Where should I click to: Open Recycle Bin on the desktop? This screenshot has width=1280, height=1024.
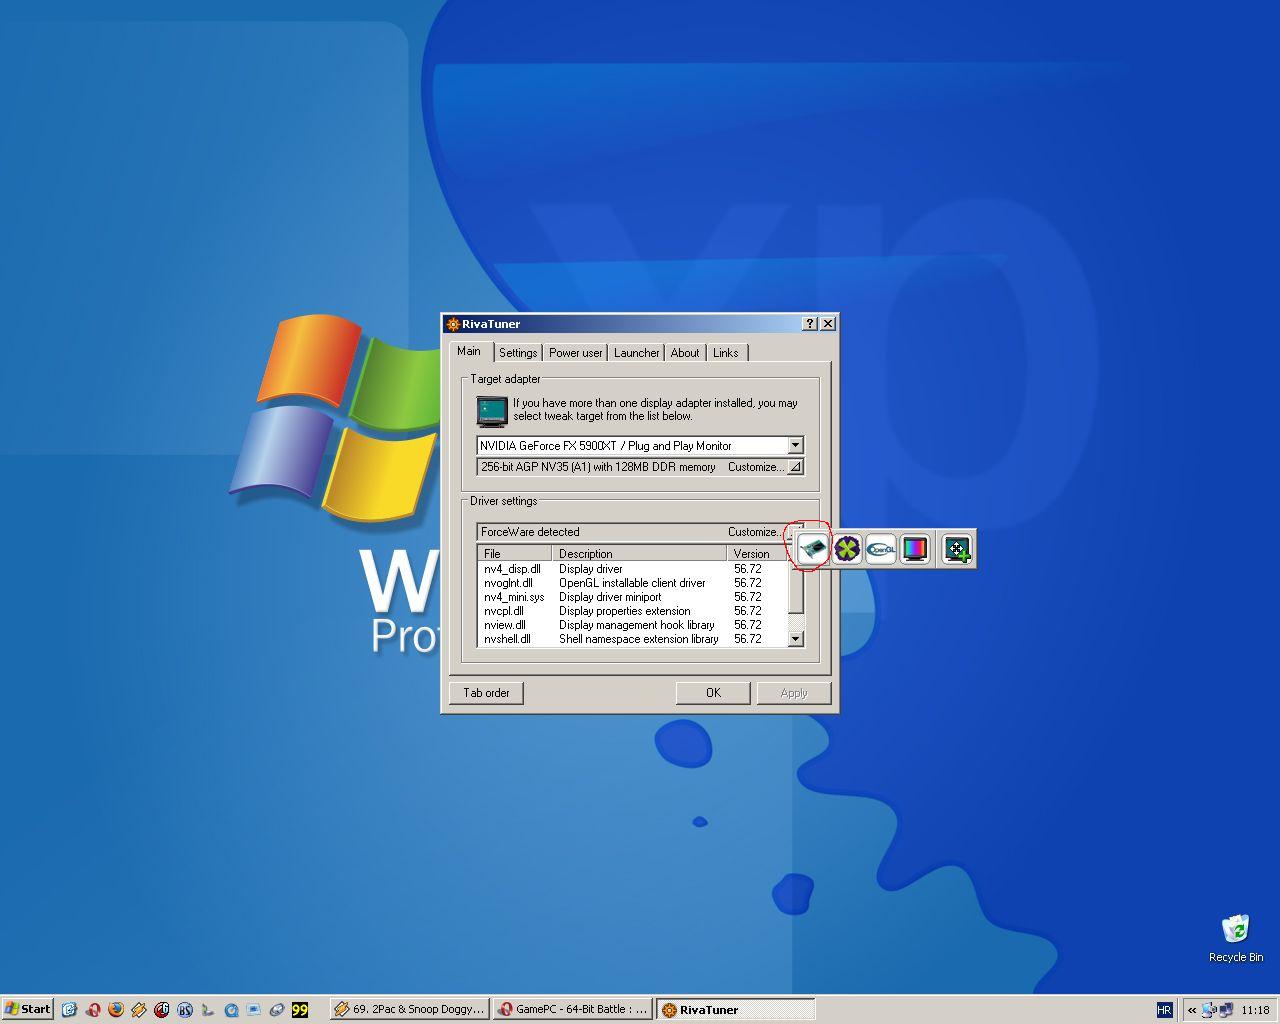point(1235,930)
